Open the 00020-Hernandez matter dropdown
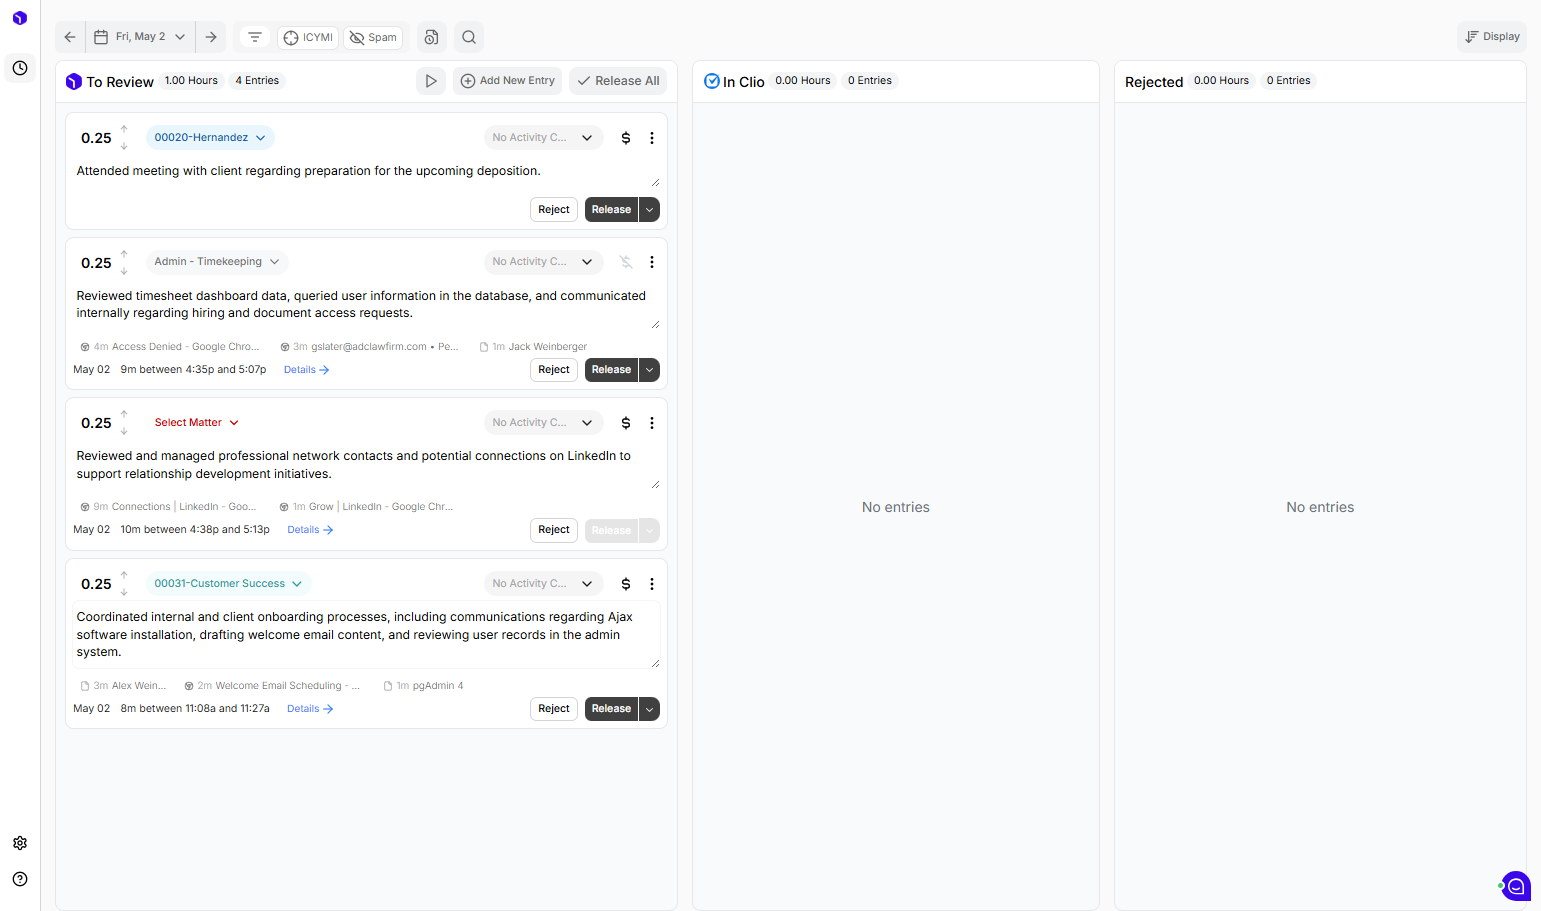1541x911 pixels. (x=210, y=138)
